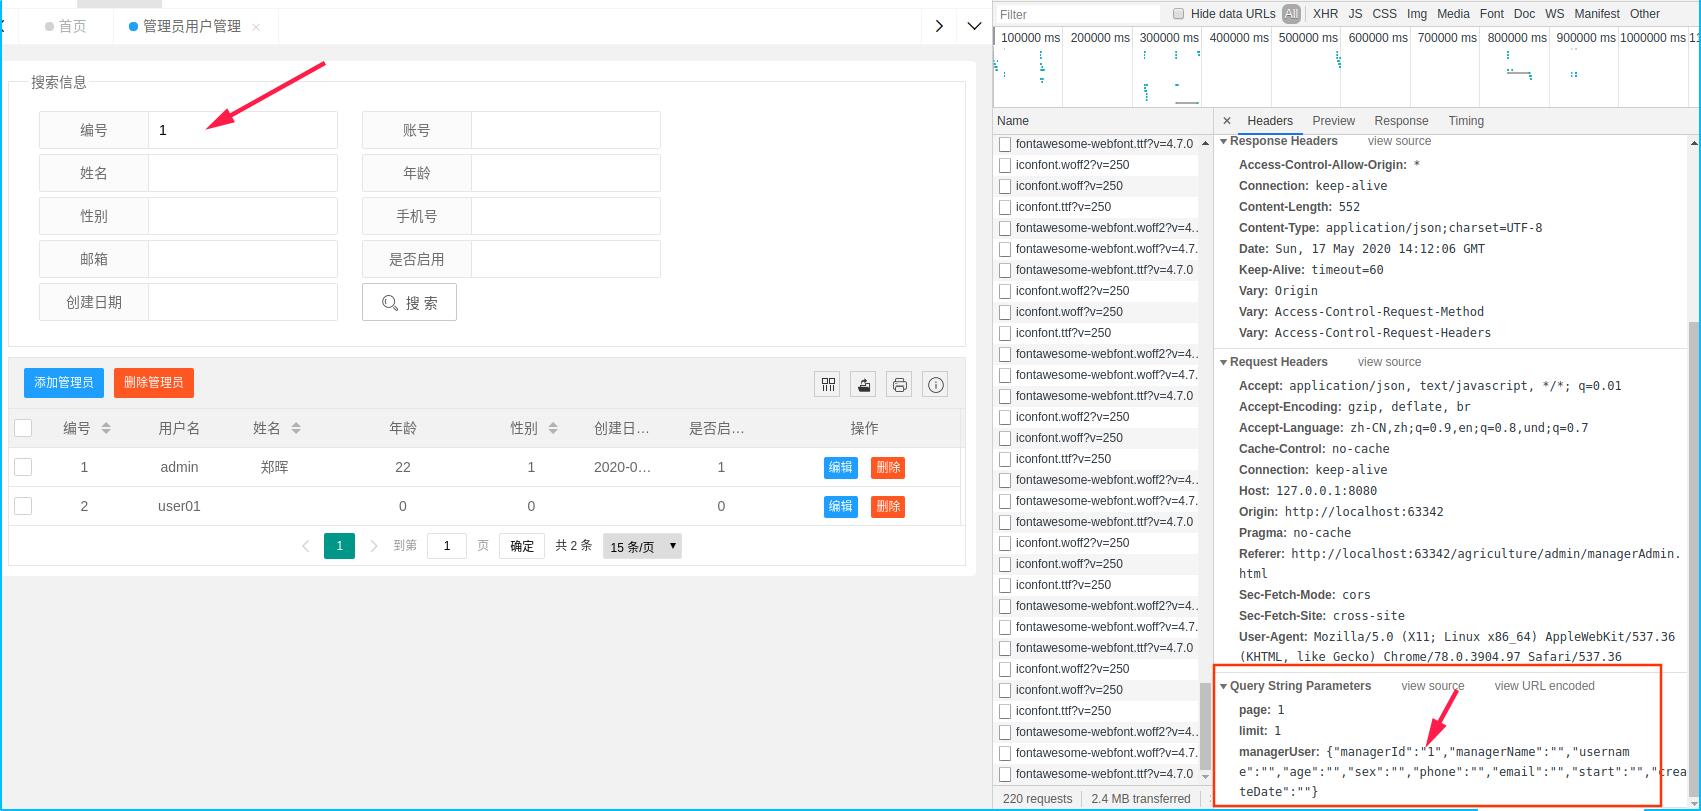Filter network by Img

[1417, 14]
